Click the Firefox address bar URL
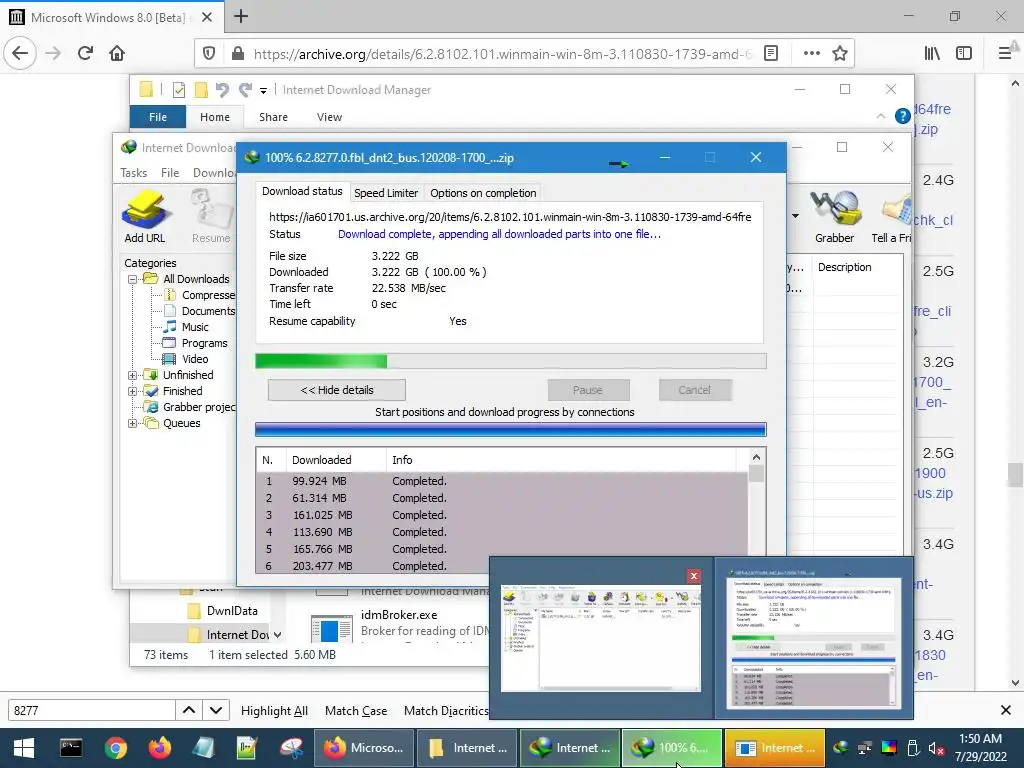This screenshot has width=1024, height=768. [503, 54]
